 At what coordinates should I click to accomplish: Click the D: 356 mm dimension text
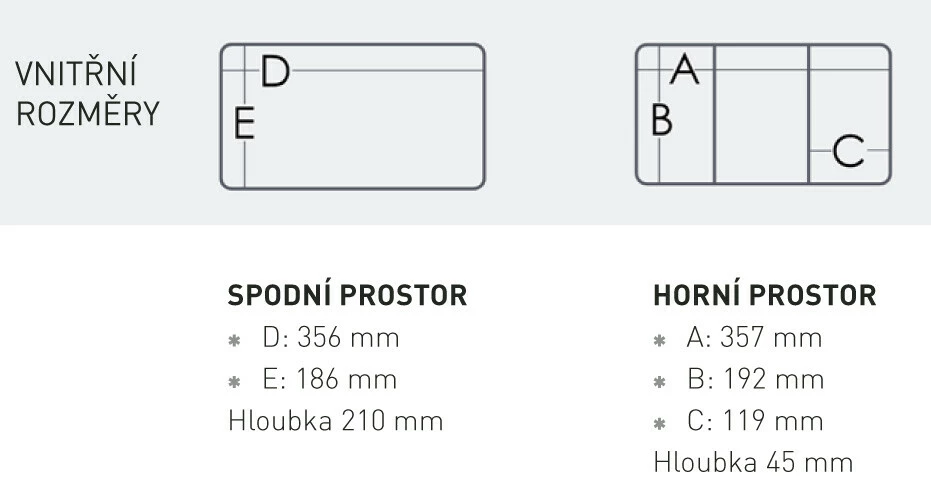pyautogui.click(x=330, y=338)
